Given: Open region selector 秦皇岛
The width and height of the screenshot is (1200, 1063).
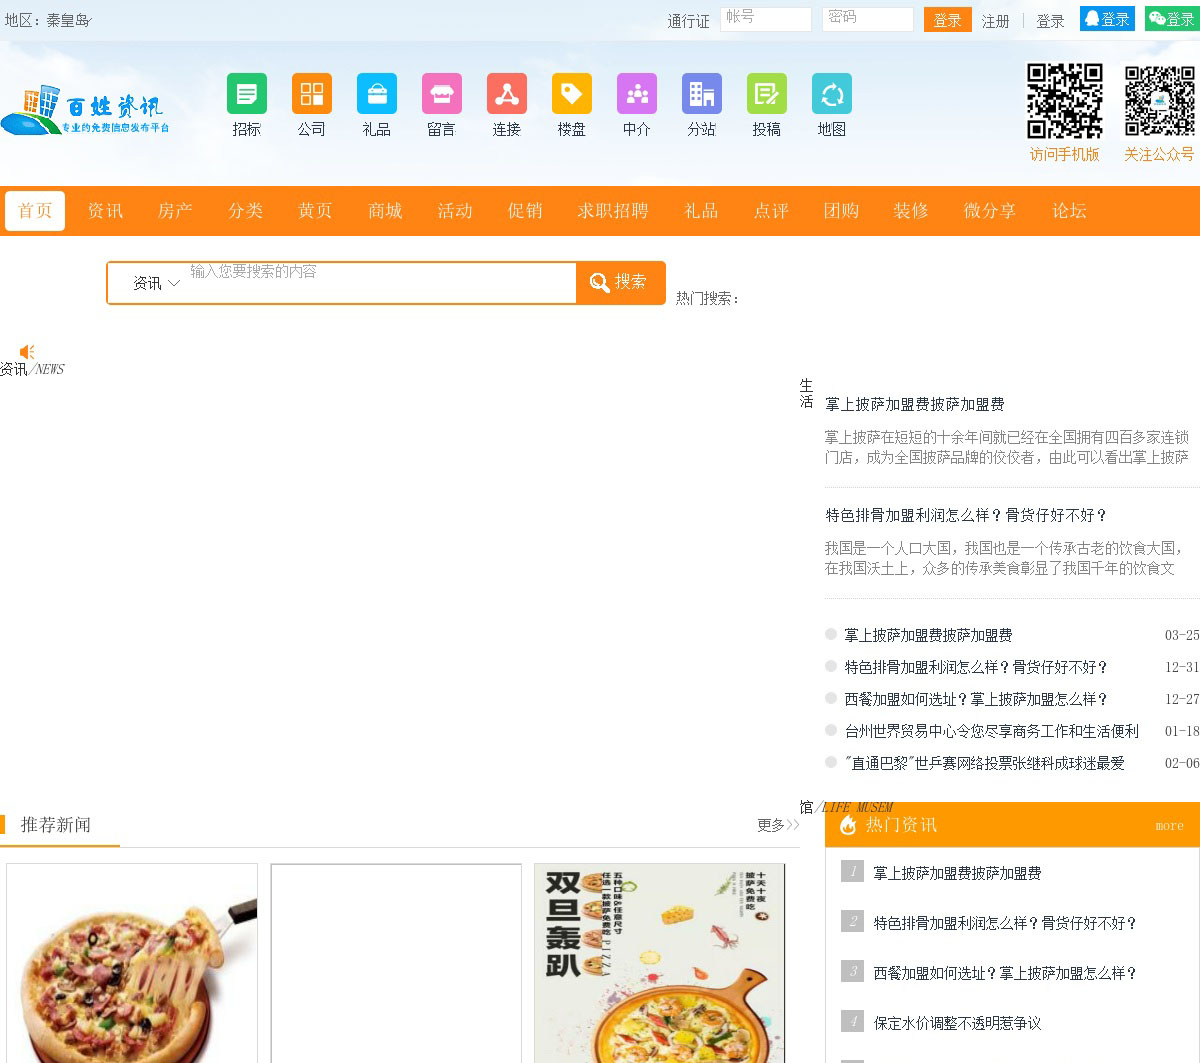Looking at the screenshot, I should [68, 20].
